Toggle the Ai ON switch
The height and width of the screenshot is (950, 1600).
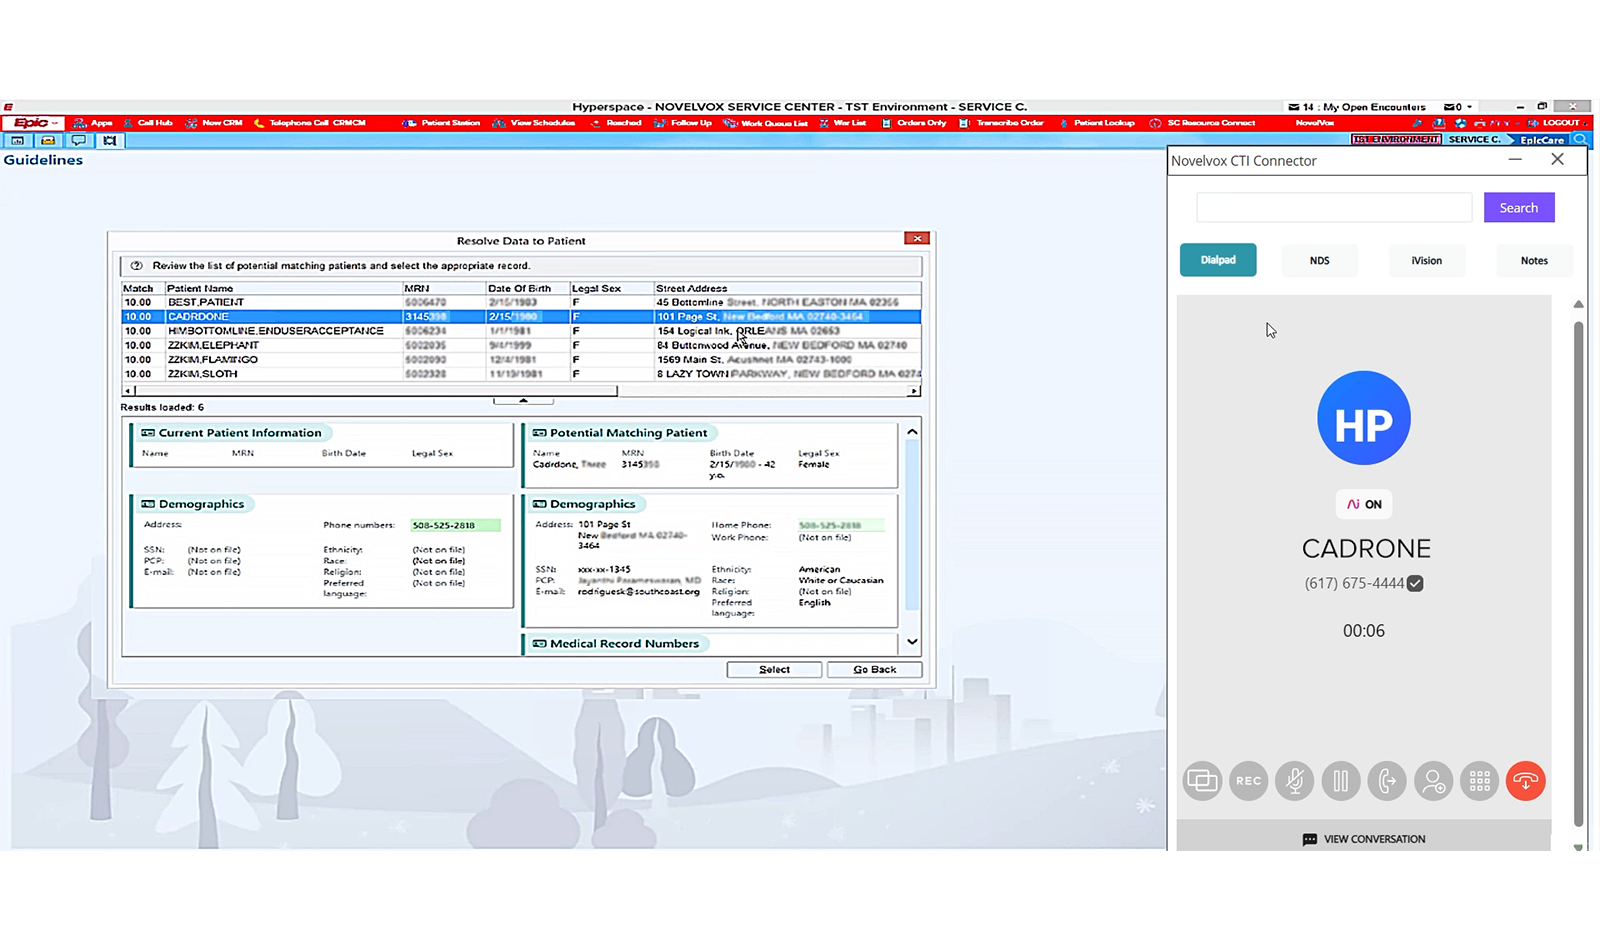point(1364,504)
